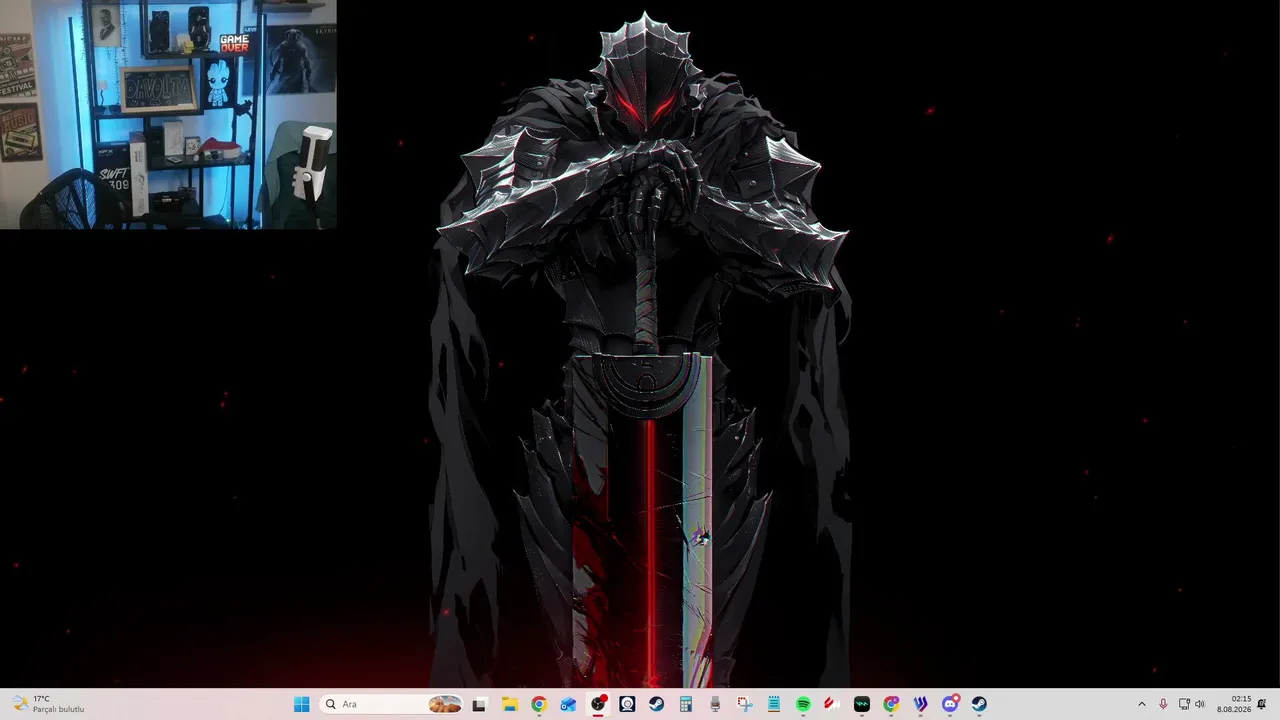Open the microphone recorder app icon

coord(715,704)
